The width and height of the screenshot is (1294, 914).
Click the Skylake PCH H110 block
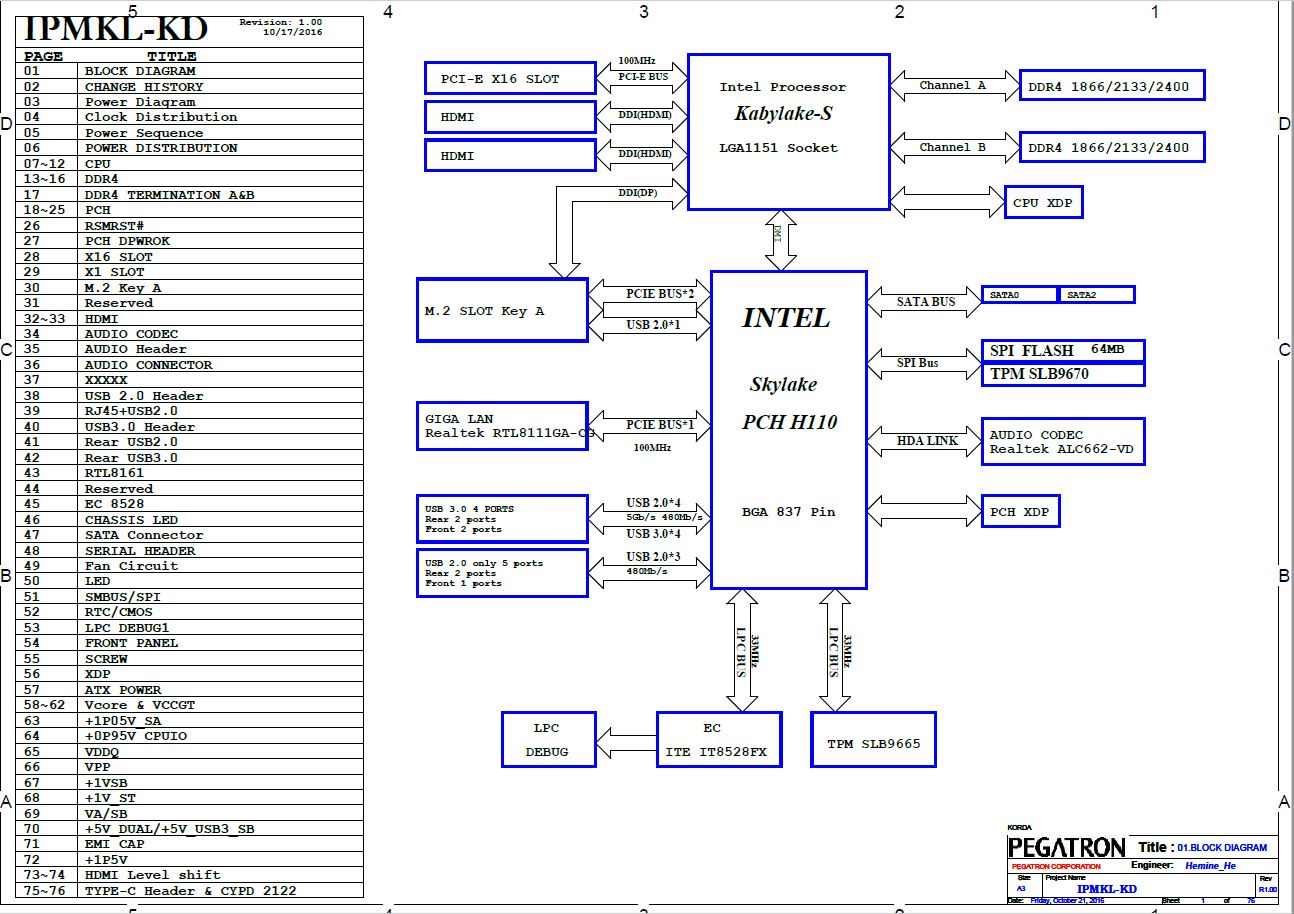tap(789, 429)
